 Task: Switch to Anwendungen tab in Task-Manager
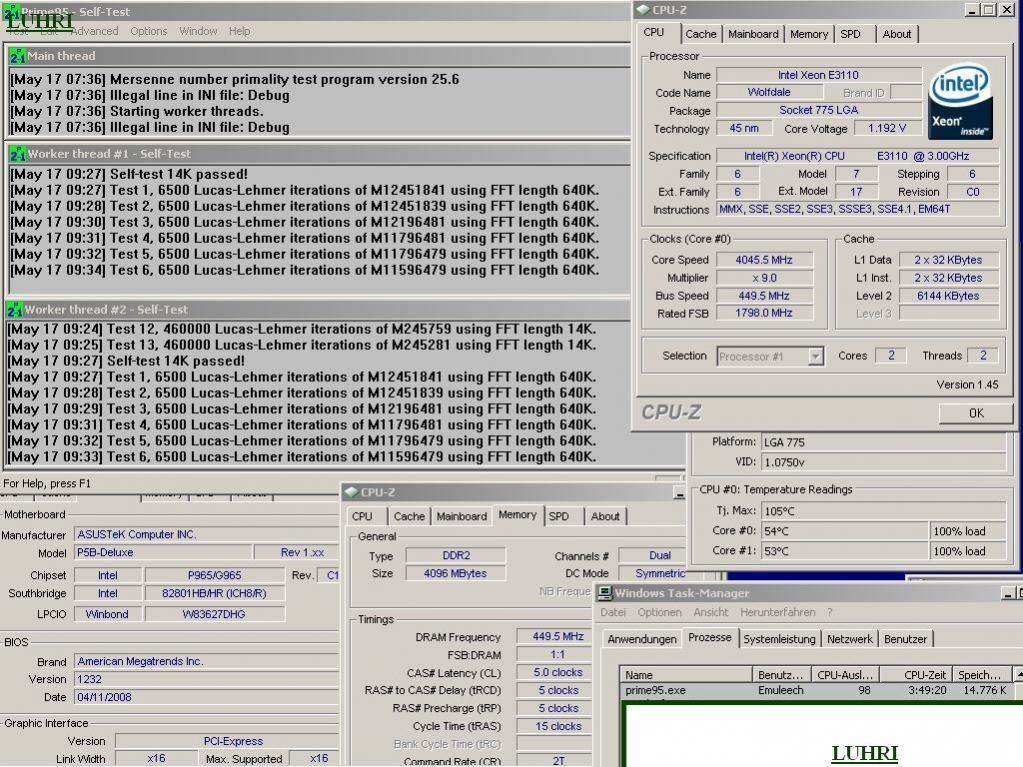(642, 639)
